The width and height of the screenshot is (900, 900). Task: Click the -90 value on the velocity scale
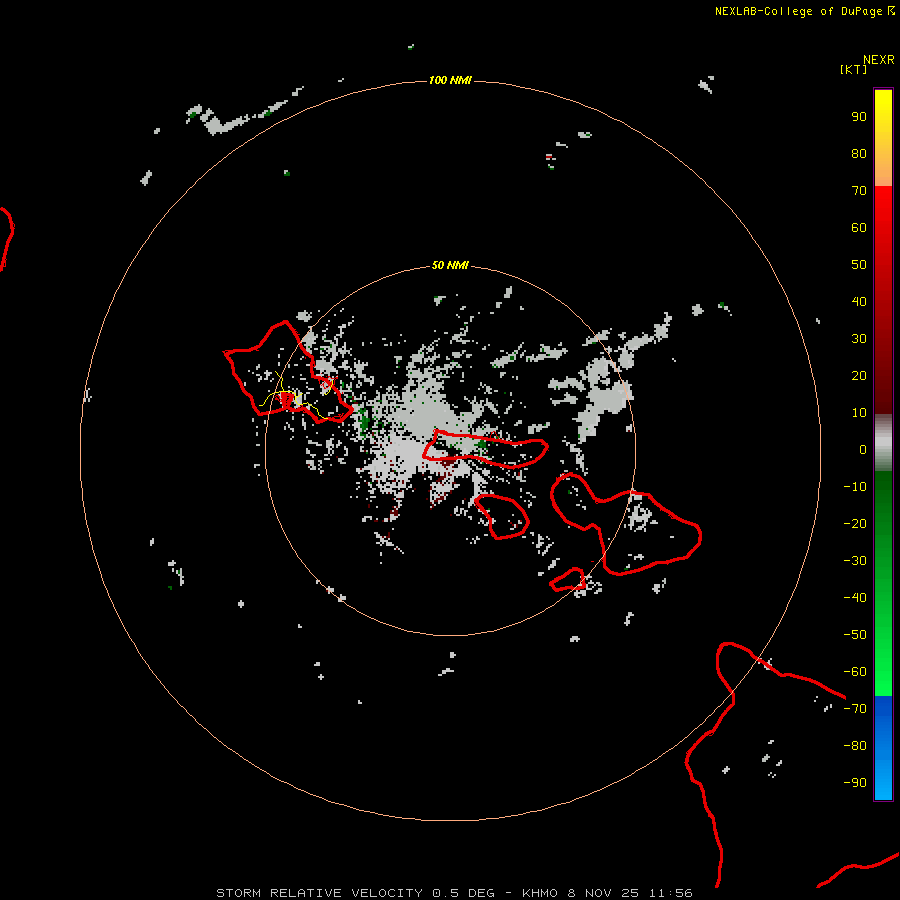[855, 783]
